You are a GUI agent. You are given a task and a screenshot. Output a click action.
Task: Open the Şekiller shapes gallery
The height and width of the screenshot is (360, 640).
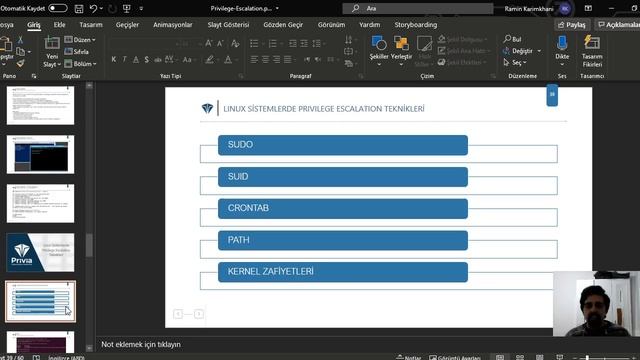tap(379, 51)
